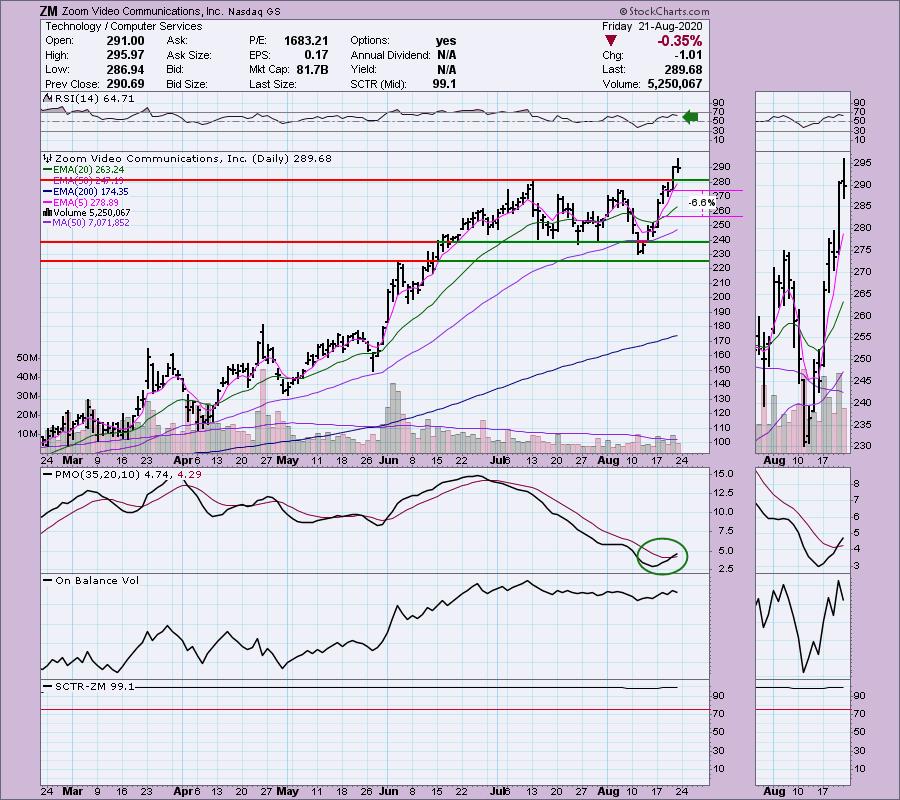Image resolution: width=900 pixels, height=800 pixels.
Task: Click the zoomed August price thumbnail panel
Action: (802, 302)
